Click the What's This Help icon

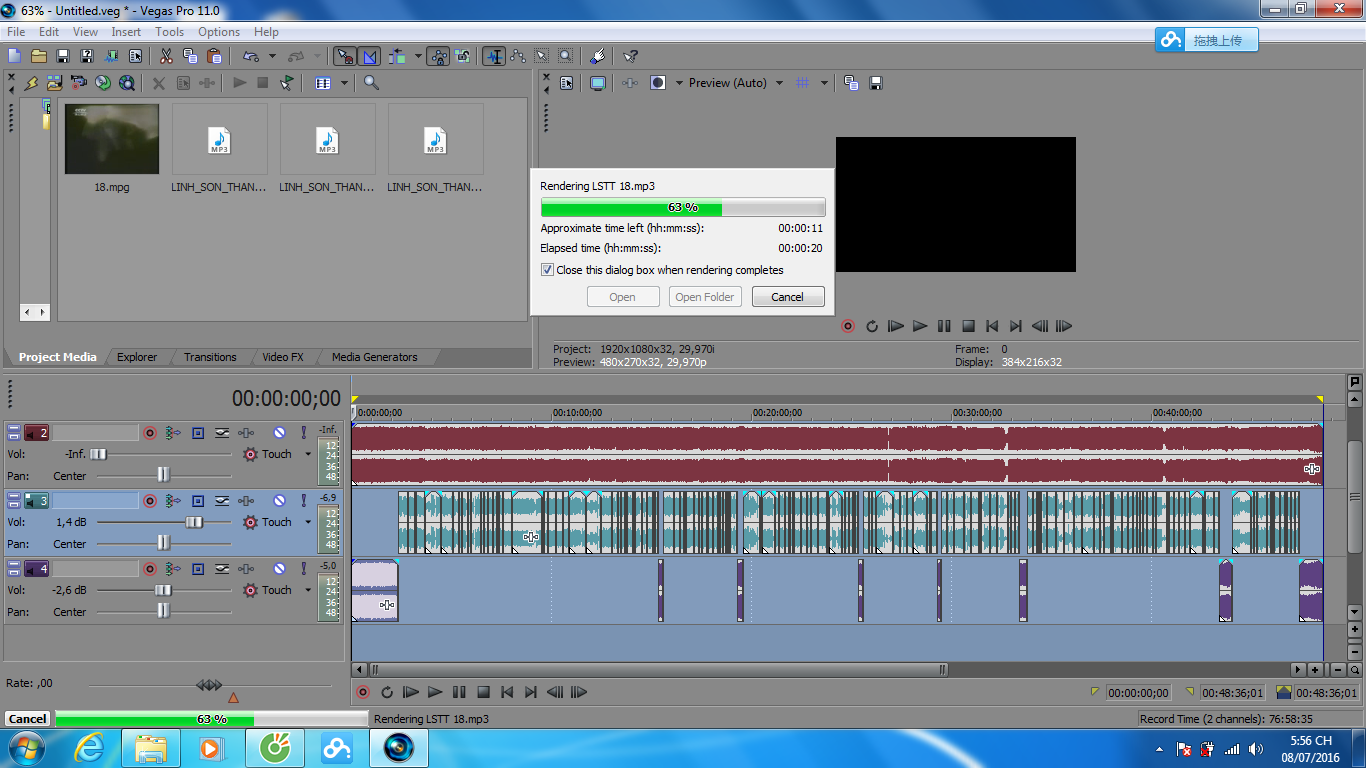tap(630, 56)
